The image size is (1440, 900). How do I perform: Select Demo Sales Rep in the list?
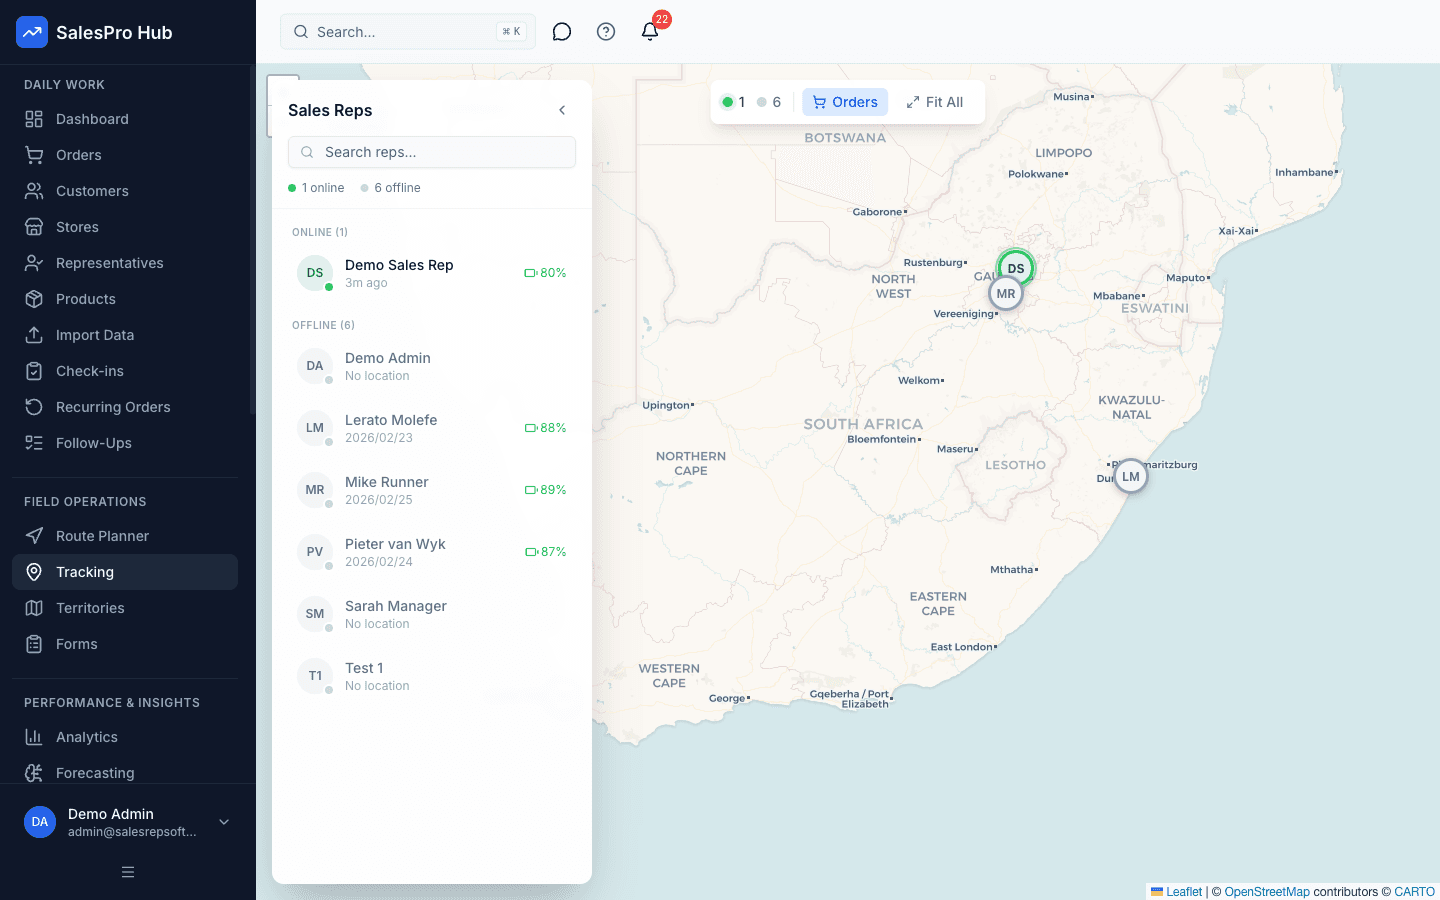(x=432, y=273)
